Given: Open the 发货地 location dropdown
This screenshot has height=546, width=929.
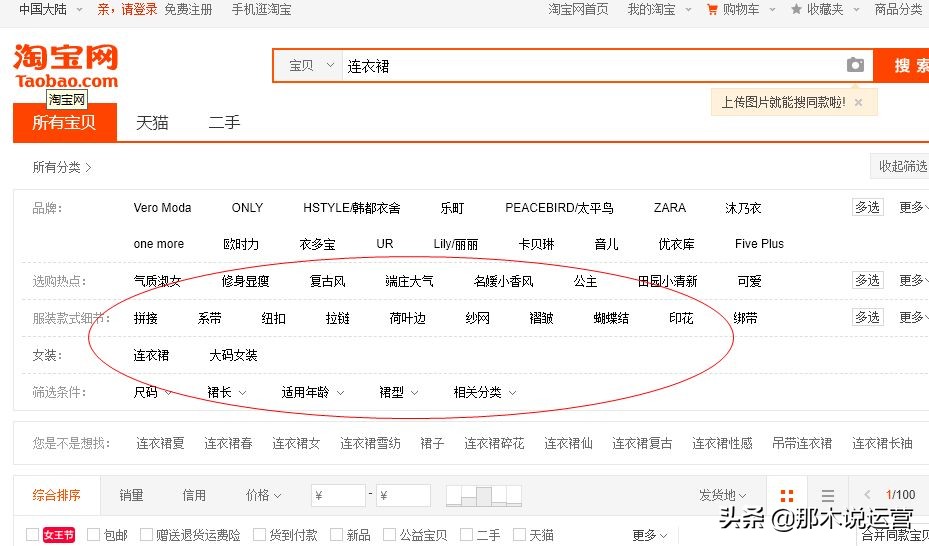Looking at the screenshot, I should point(722,495).
